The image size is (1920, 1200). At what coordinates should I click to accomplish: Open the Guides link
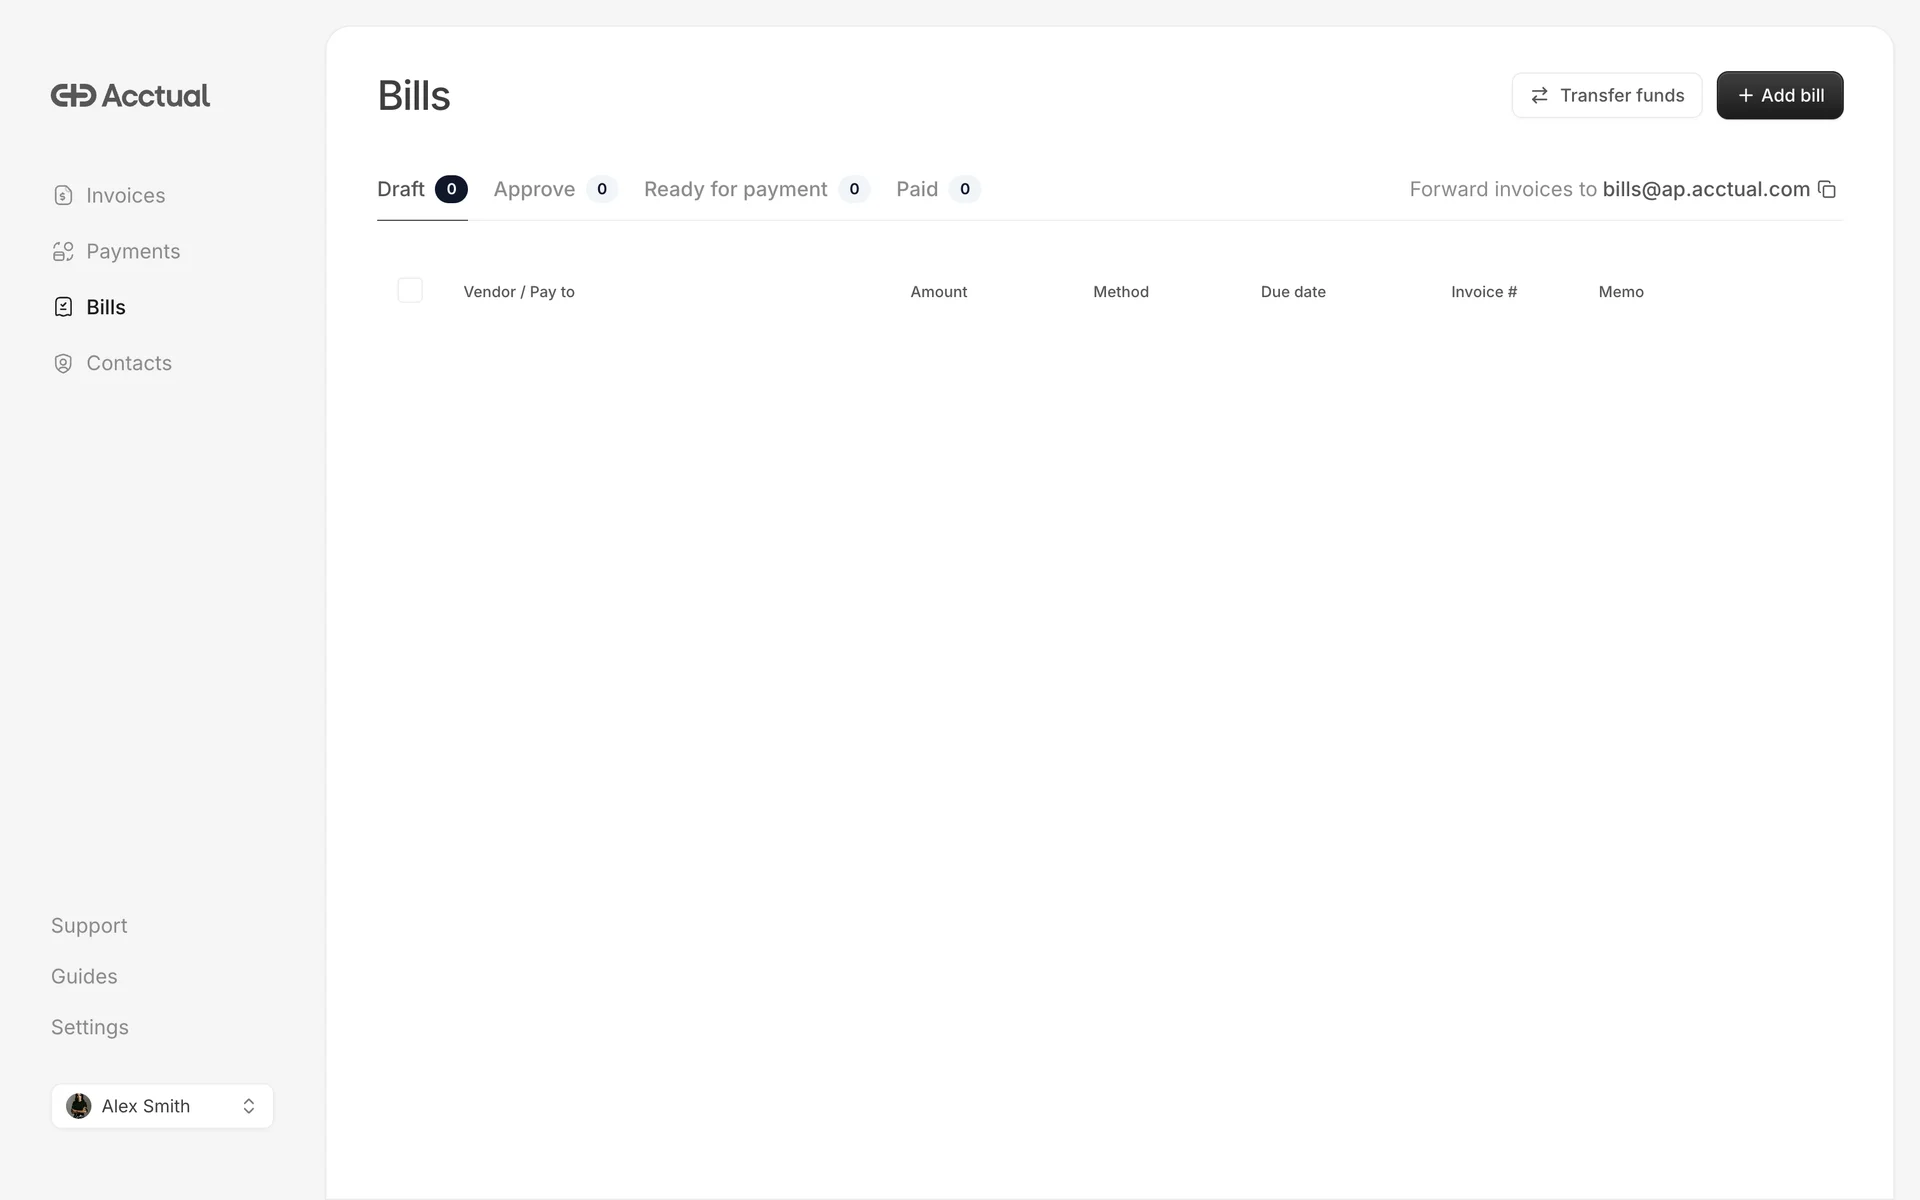[84, 976]
